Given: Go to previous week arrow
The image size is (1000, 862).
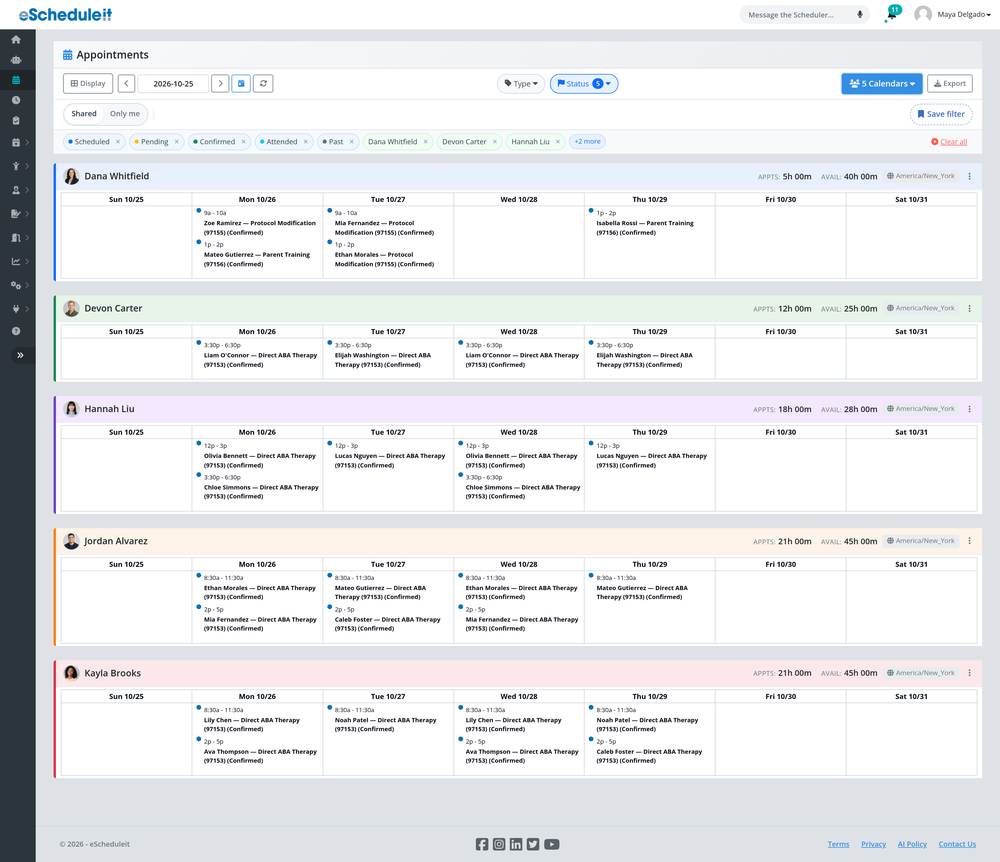Looking at the screenshot, I should pyautogui.click(x=126, y=84).
